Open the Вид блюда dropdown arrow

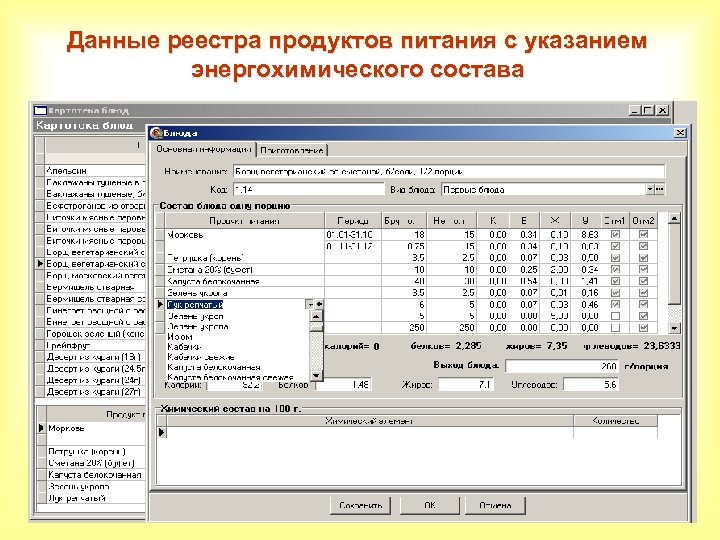(x=650, y=189)
